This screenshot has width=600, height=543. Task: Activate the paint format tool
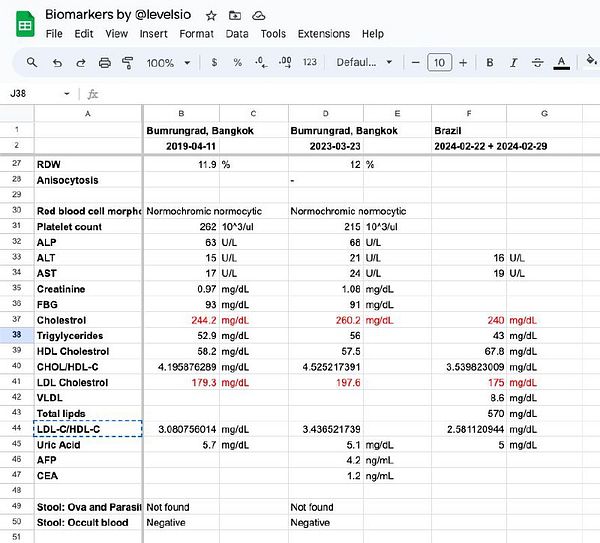coord(127,62)
